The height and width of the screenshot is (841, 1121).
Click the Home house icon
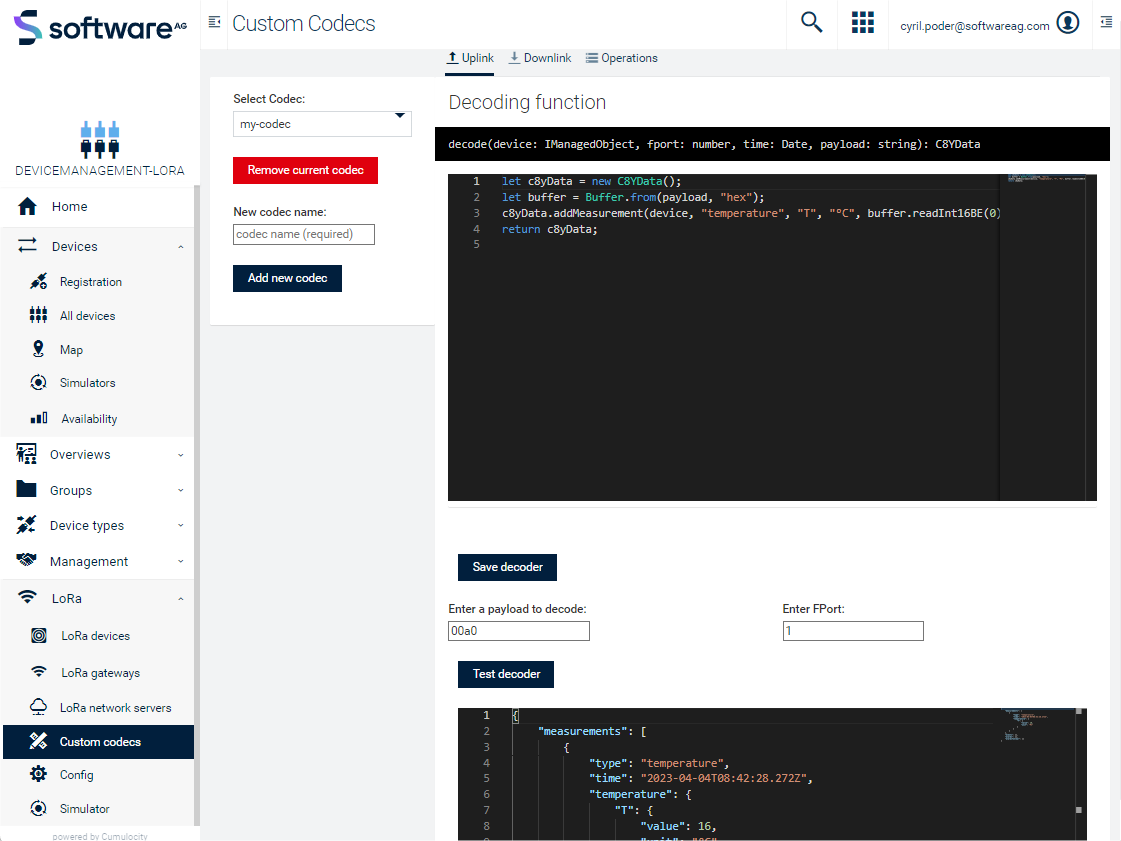[x=27, y=207]
